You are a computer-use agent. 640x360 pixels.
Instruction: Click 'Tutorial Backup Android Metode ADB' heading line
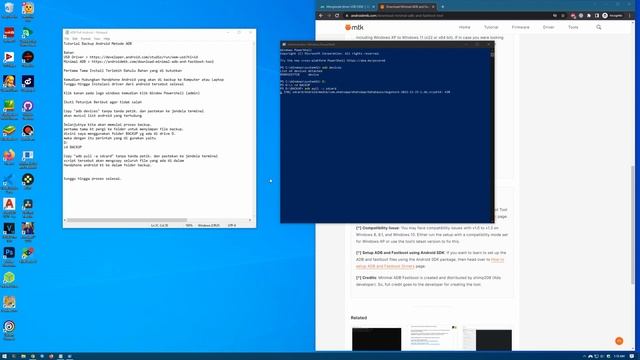98,43
